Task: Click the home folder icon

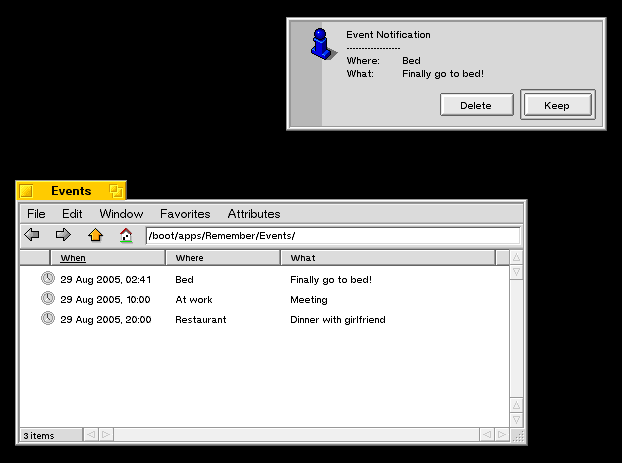Action: [x=125, y=235]
